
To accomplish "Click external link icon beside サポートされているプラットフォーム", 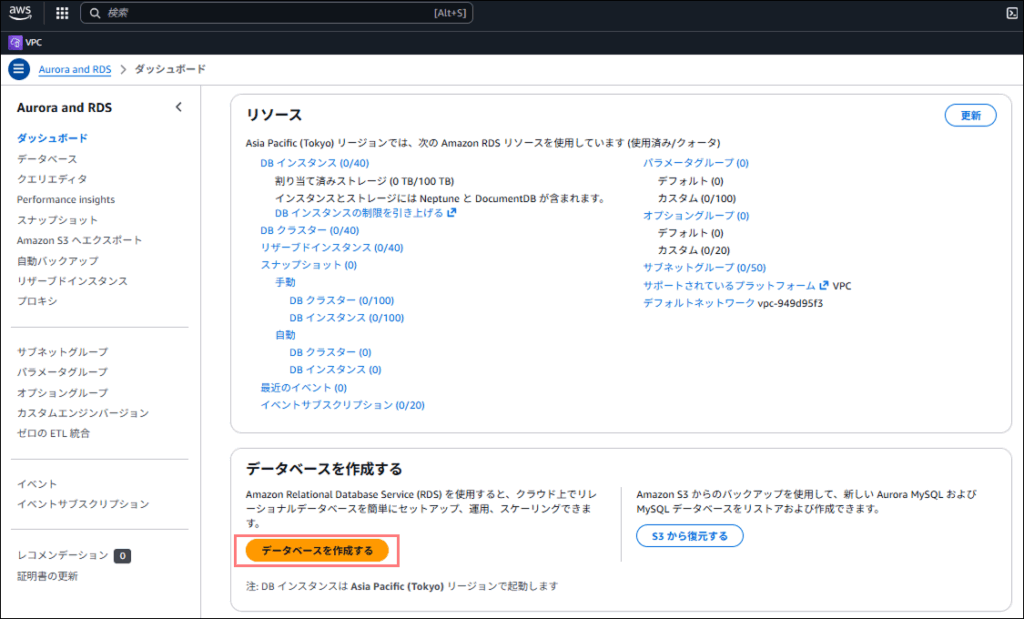I will coord(824,285).
